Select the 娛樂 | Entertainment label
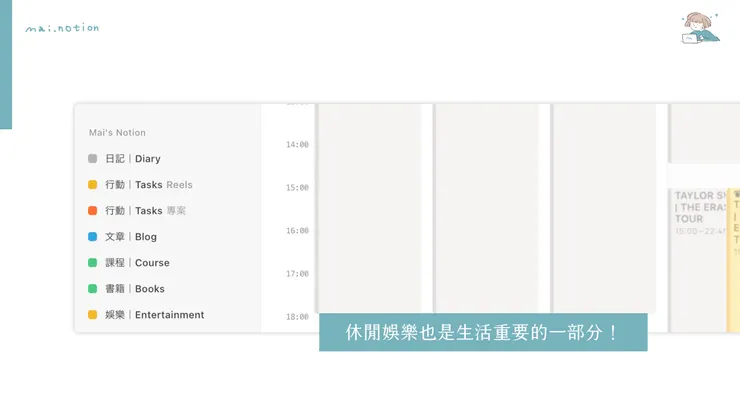Screen dimensions: 740x416 [155, 314]
